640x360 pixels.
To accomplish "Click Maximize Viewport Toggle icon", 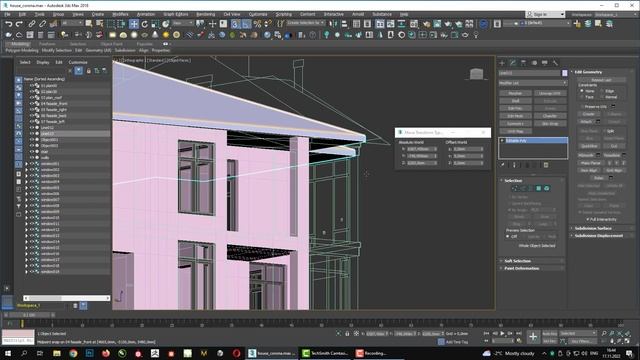I will 628,341.
